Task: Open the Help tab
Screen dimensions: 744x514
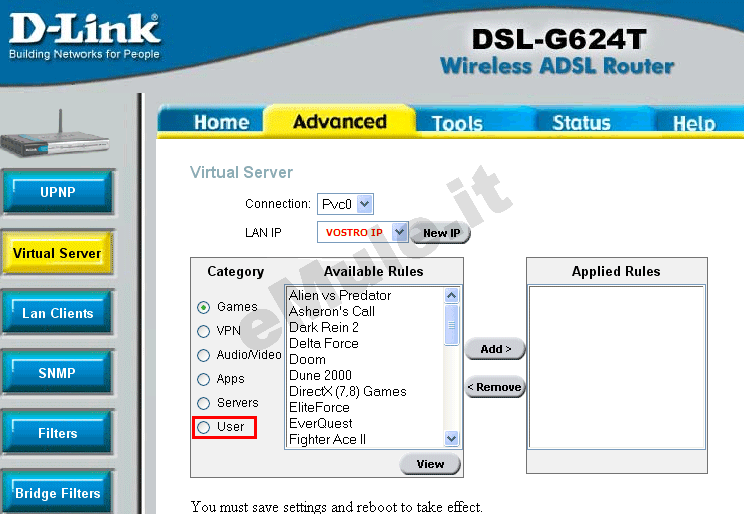Action: 694,124
